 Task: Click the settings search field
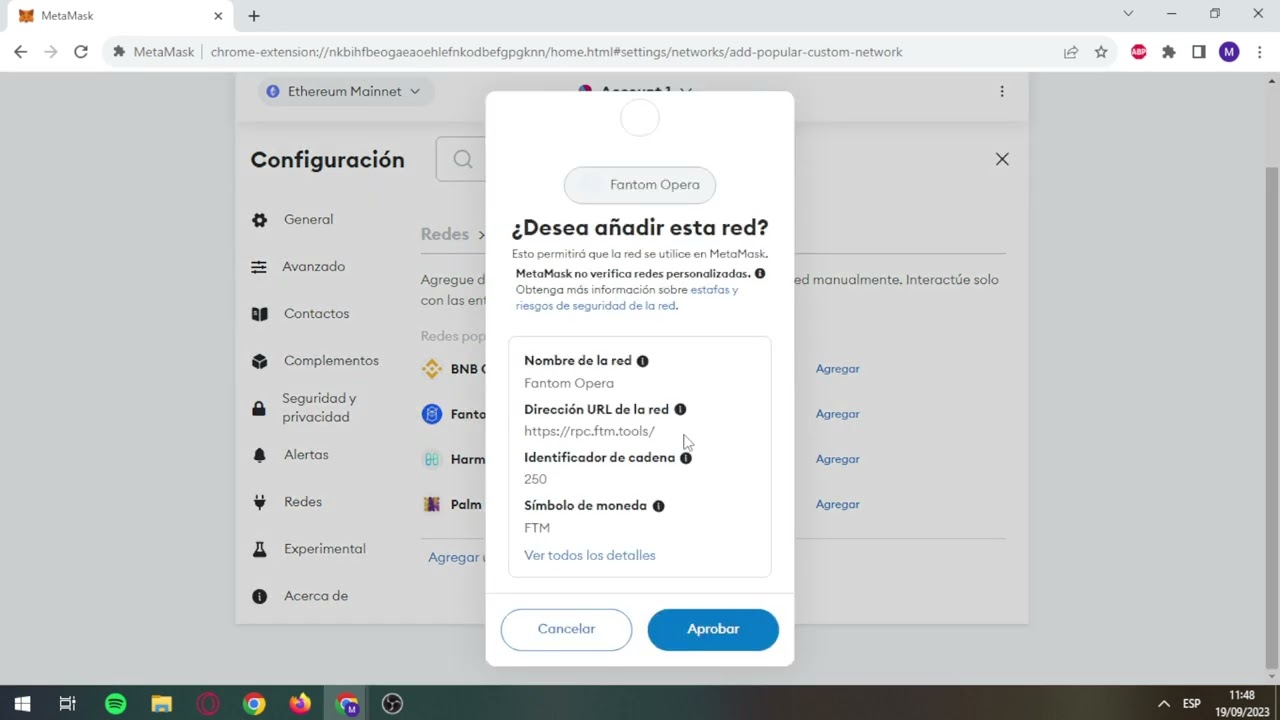coord(463,160)
